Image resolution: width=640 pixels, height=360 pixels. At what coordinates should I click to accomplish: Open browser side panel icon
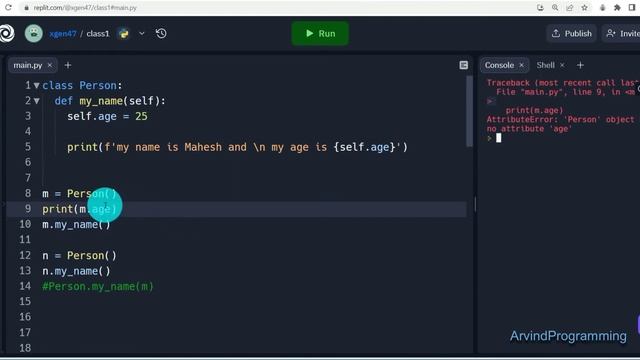[632, 7]
